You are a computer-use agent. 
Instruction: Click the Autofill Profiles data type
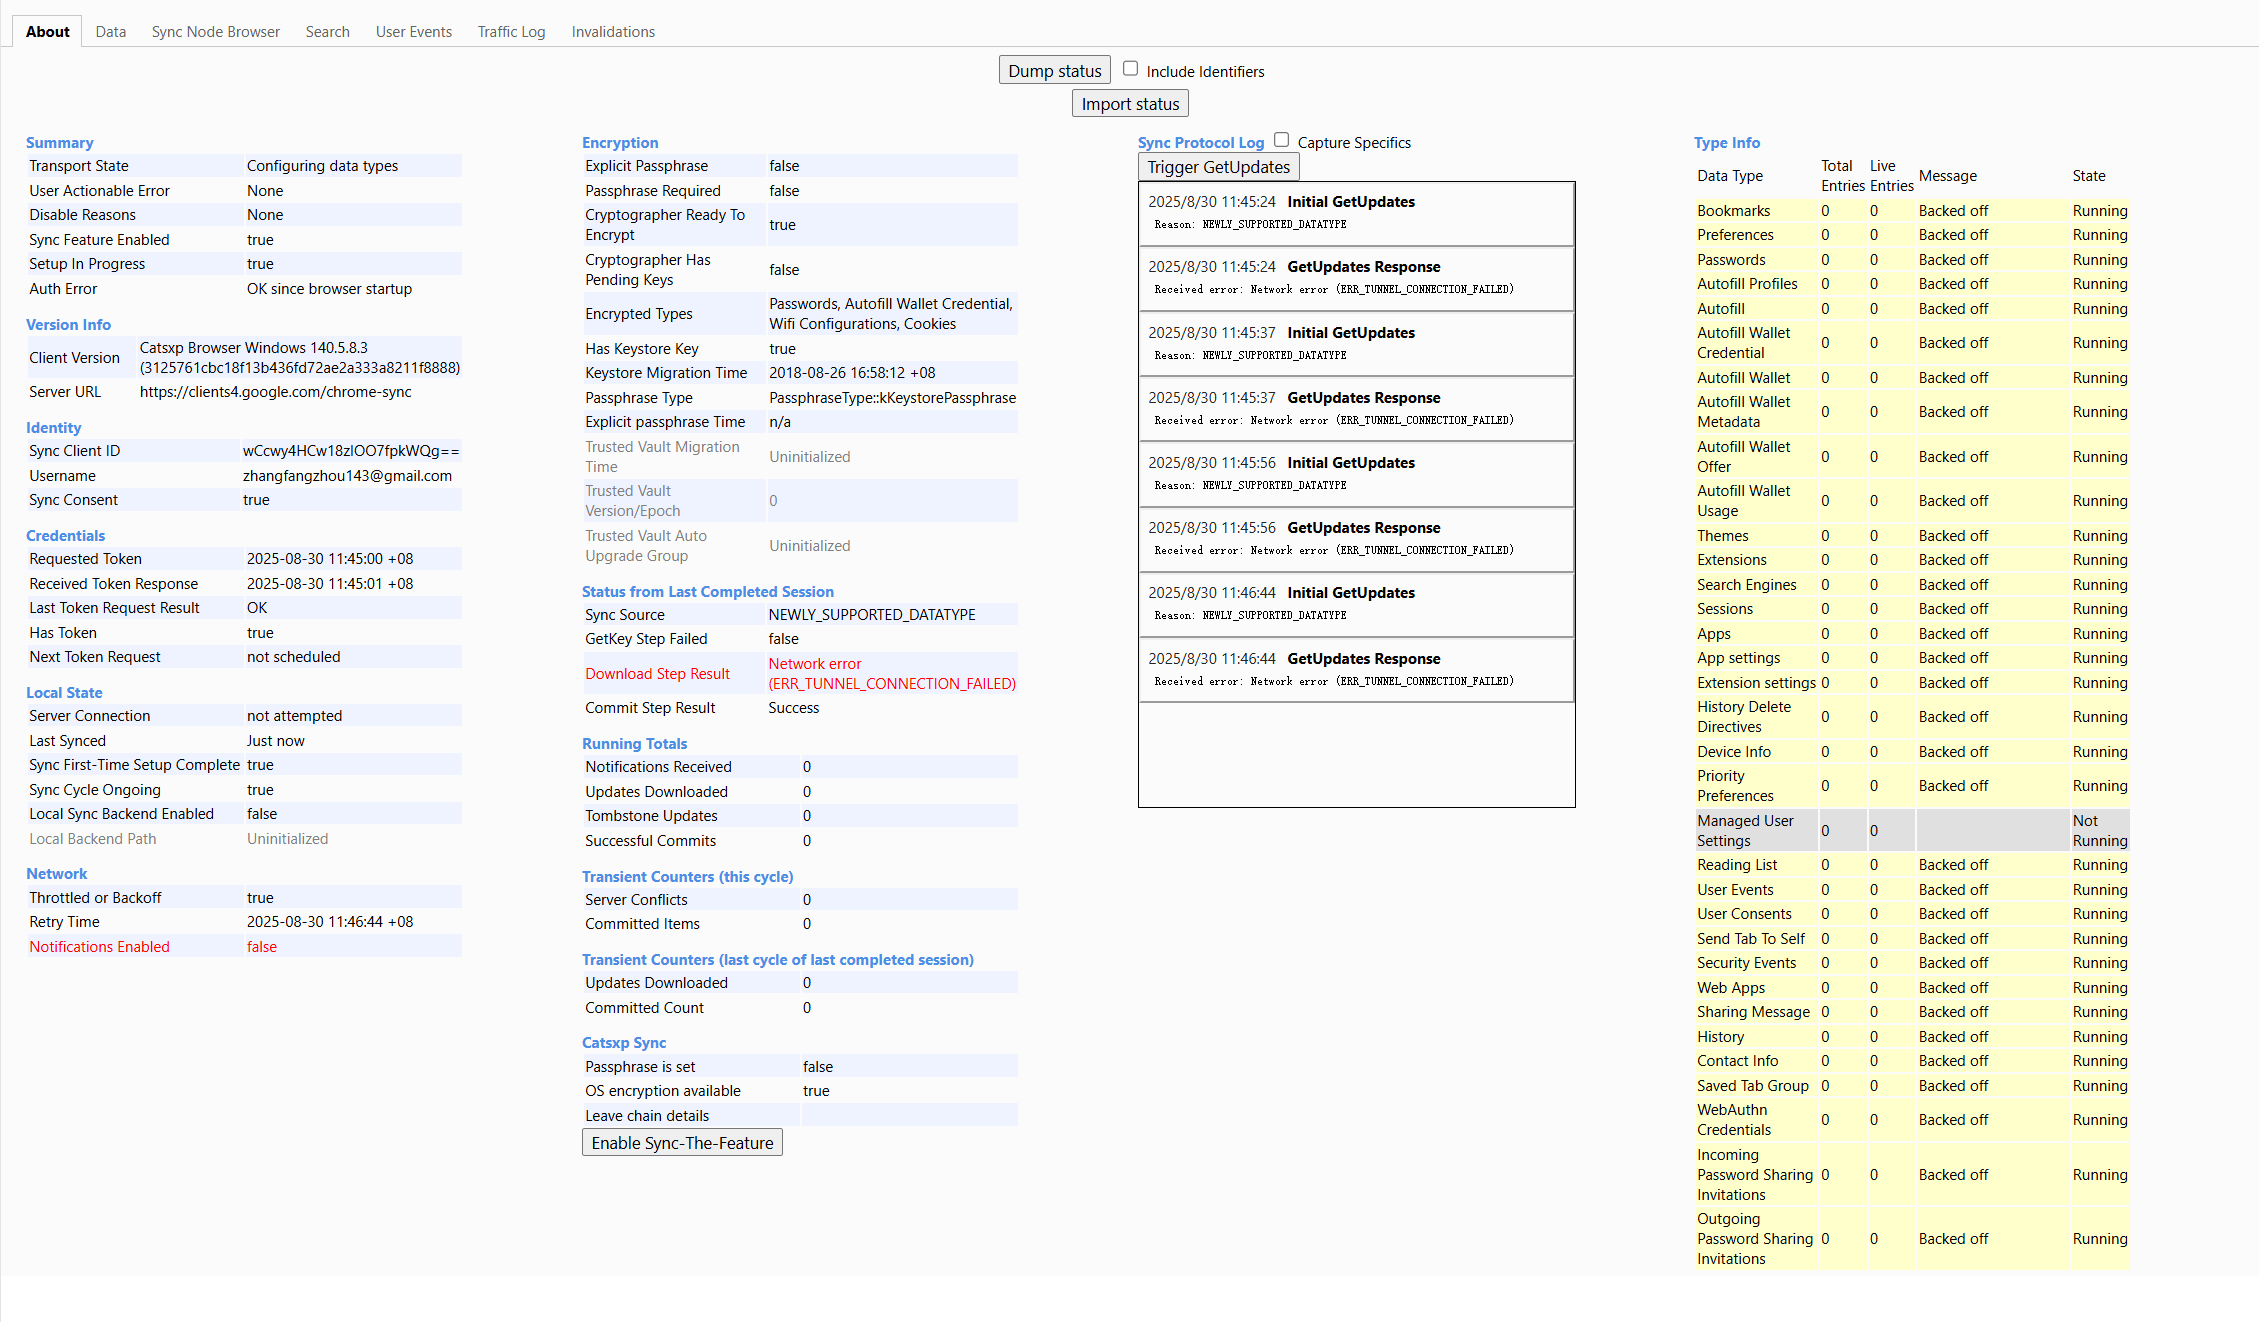click(1747, 284)
